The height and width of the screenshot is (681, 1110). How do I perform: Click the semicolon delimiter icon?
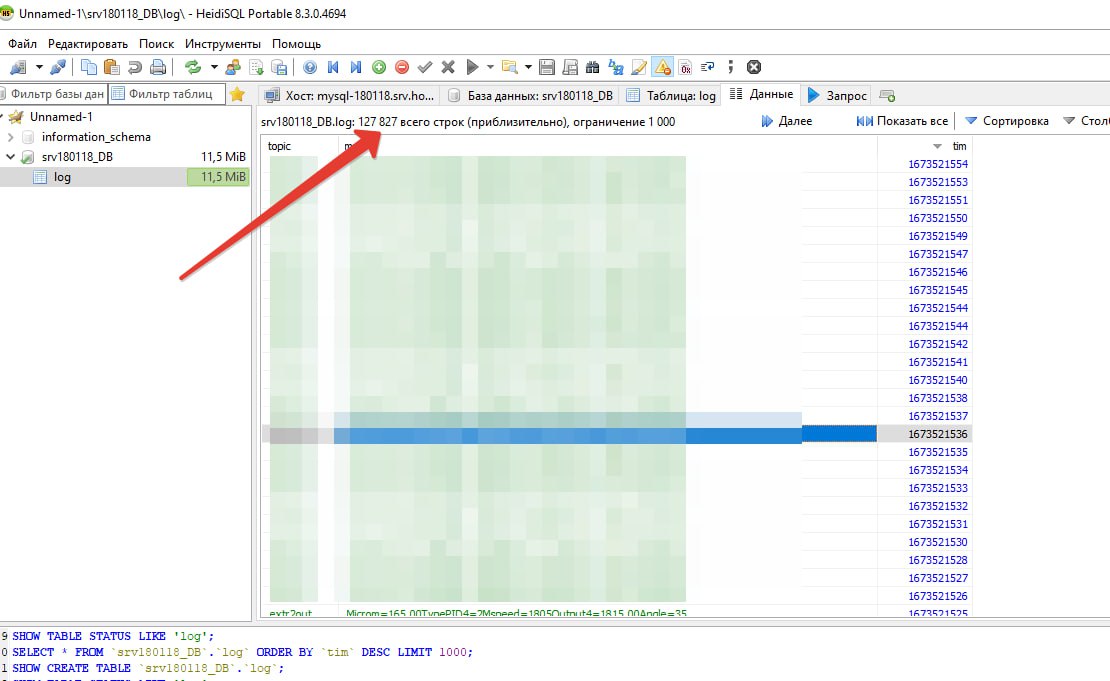coord(730,67)
